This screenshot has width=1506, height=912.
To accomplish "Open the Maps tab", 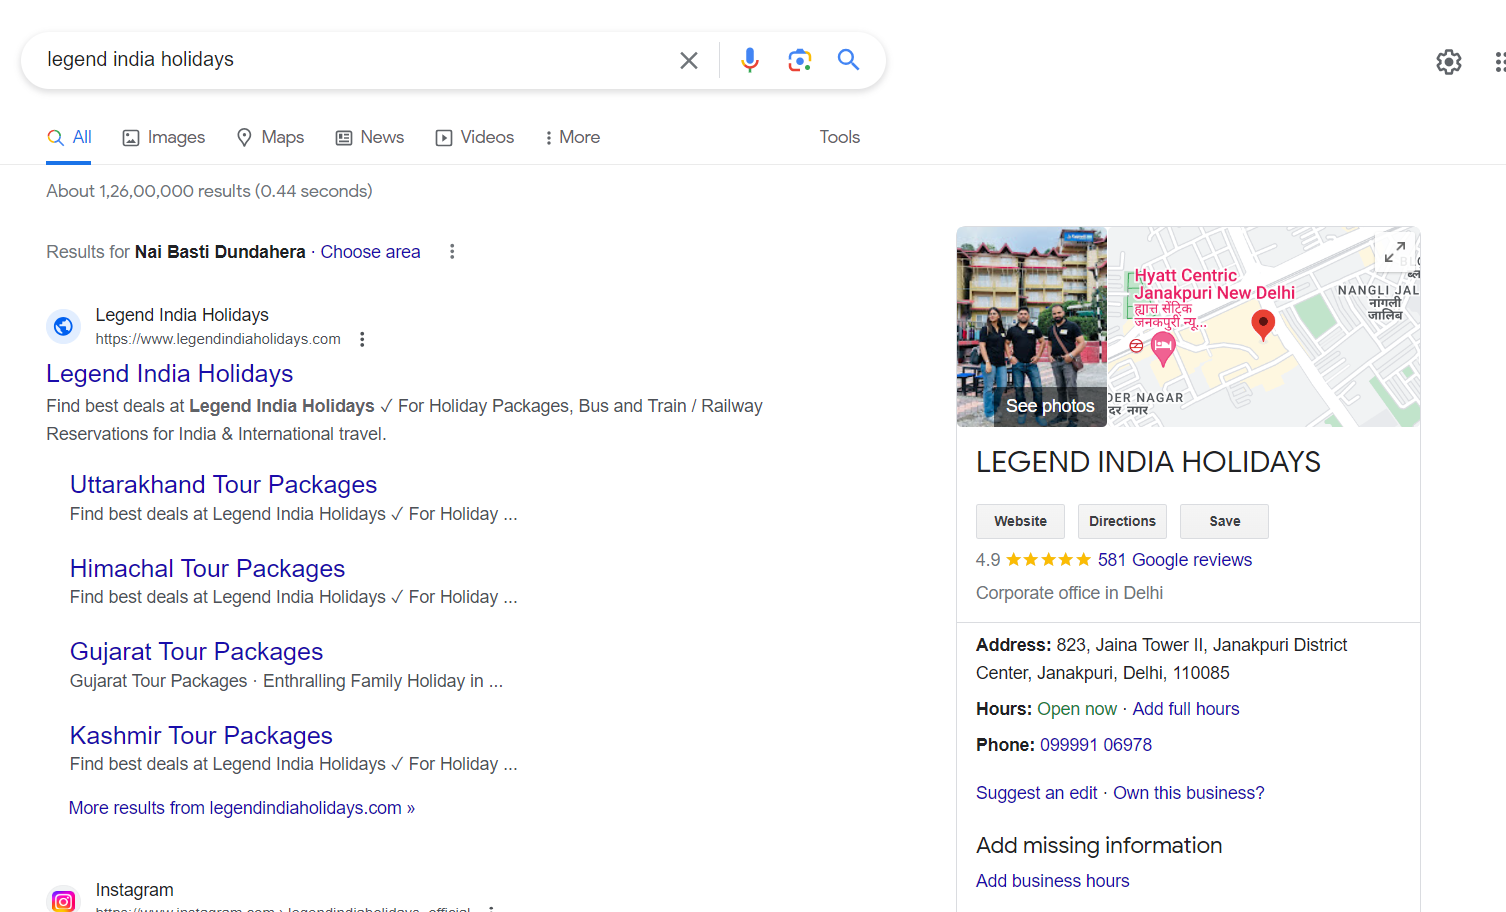I will [270, 137].
